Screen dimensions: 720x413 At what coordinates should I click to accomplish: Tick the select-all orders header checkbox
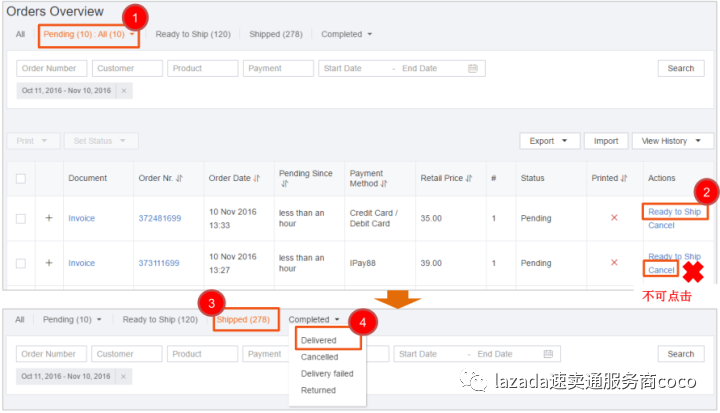tap(21, 179)
